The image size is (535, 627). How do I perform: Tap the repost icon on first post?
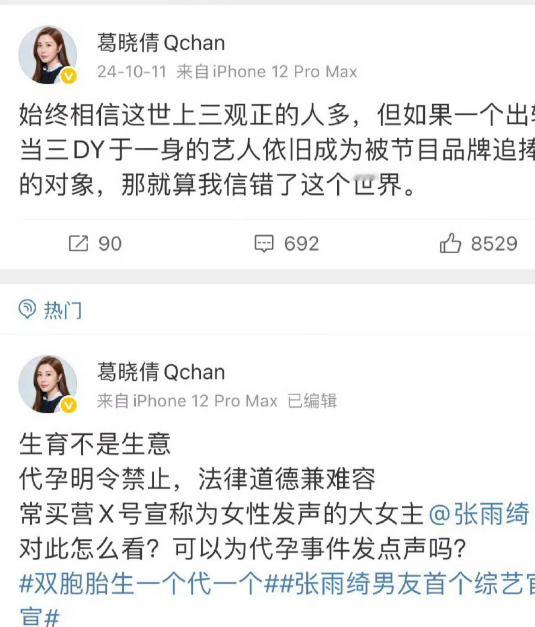tap(78, 244)
